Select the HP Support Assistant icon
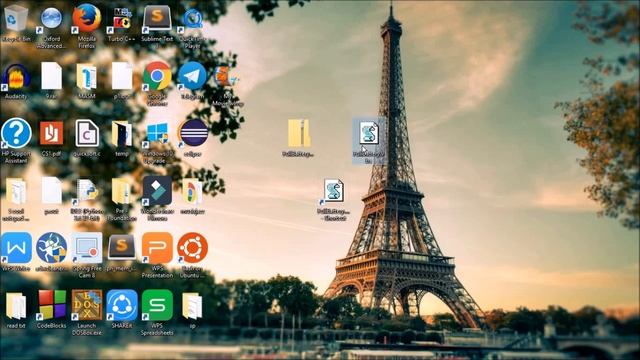Image resolution: width=640 pixels, height=360 pixels. [16, 133]
